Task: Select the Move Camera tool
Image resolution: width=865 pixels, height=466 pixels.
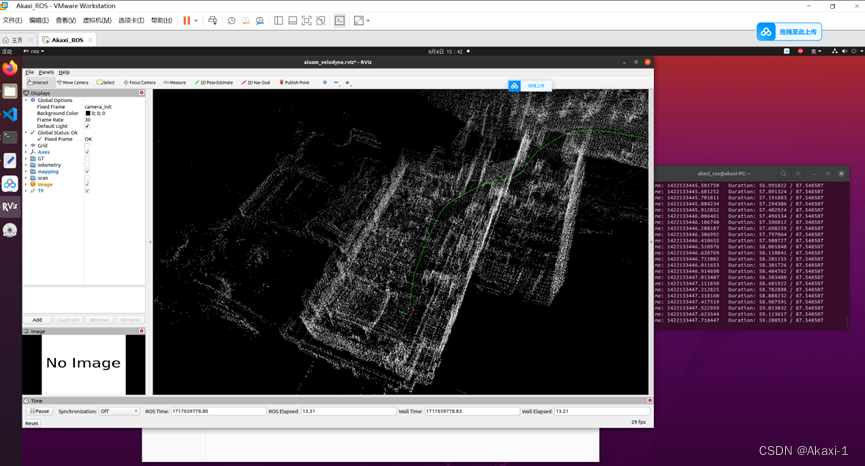Action: (x=73, y=82)
